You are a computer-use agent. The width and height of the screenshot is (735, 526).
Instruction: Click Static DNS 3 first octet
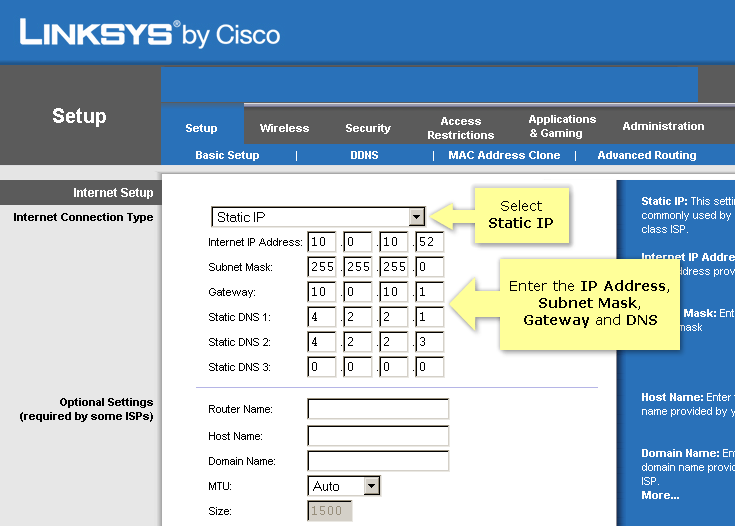tap(322, 367)
